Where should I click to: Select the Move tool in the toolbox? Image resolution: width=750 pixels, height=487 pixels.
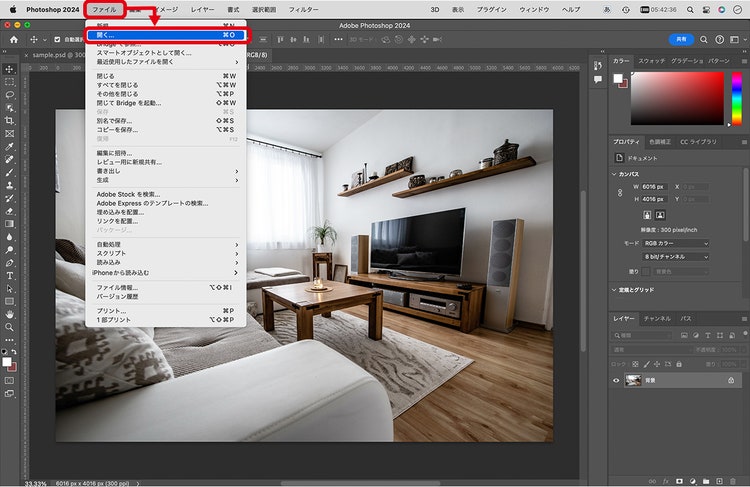[x=9, y=69]
